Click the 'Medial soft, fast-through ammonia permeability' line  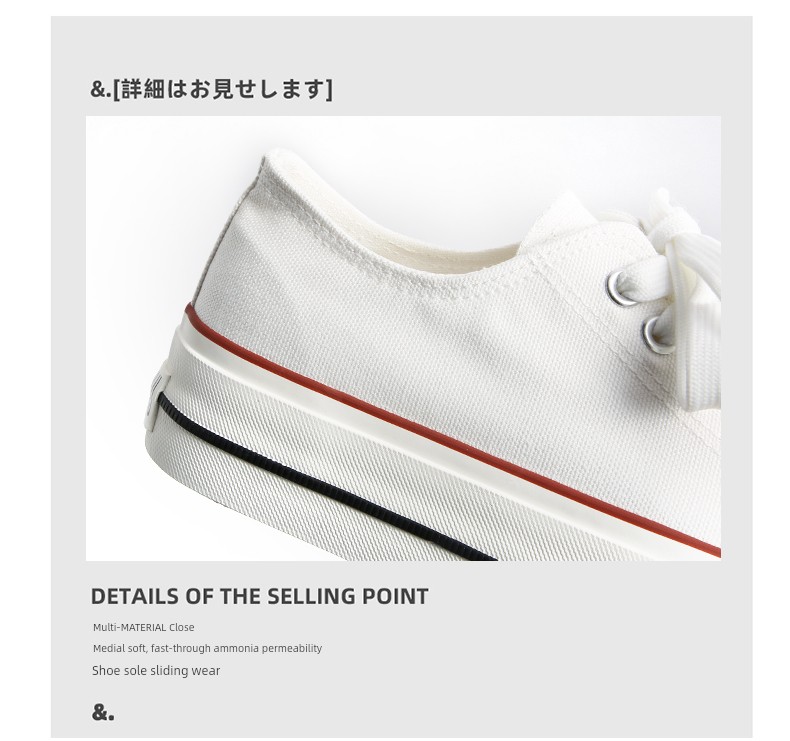207,648
